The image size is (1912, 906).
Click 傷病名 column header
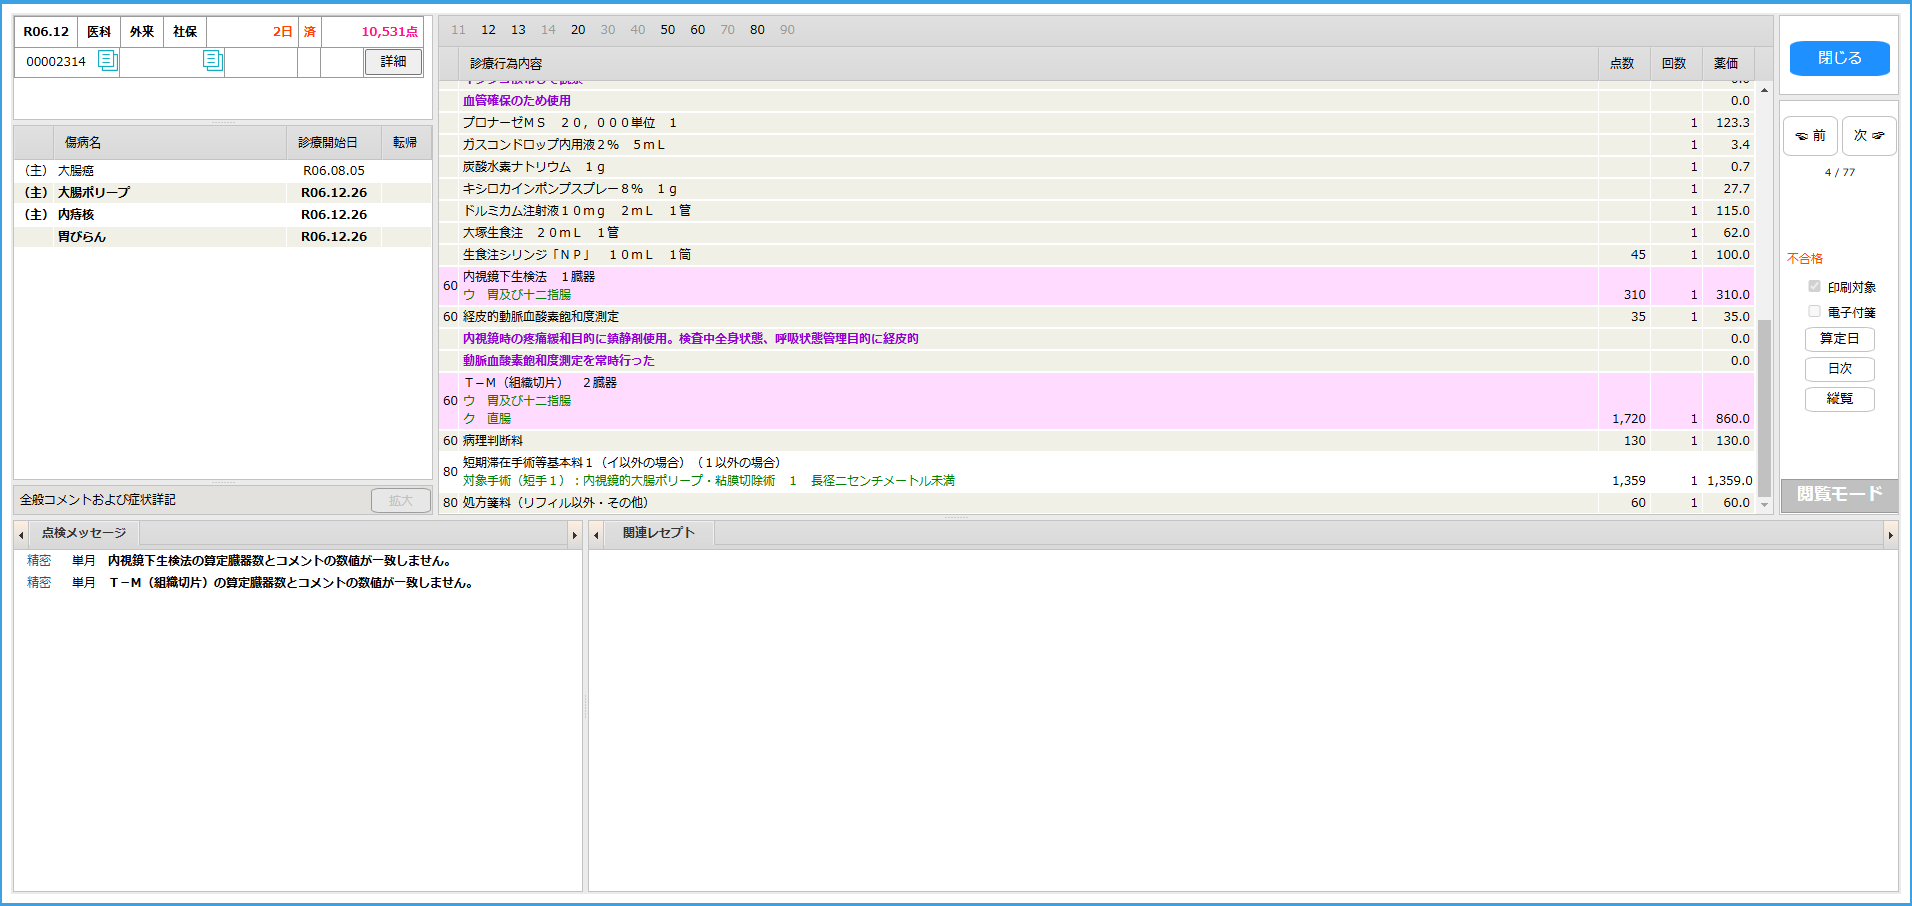pos(170,143)
